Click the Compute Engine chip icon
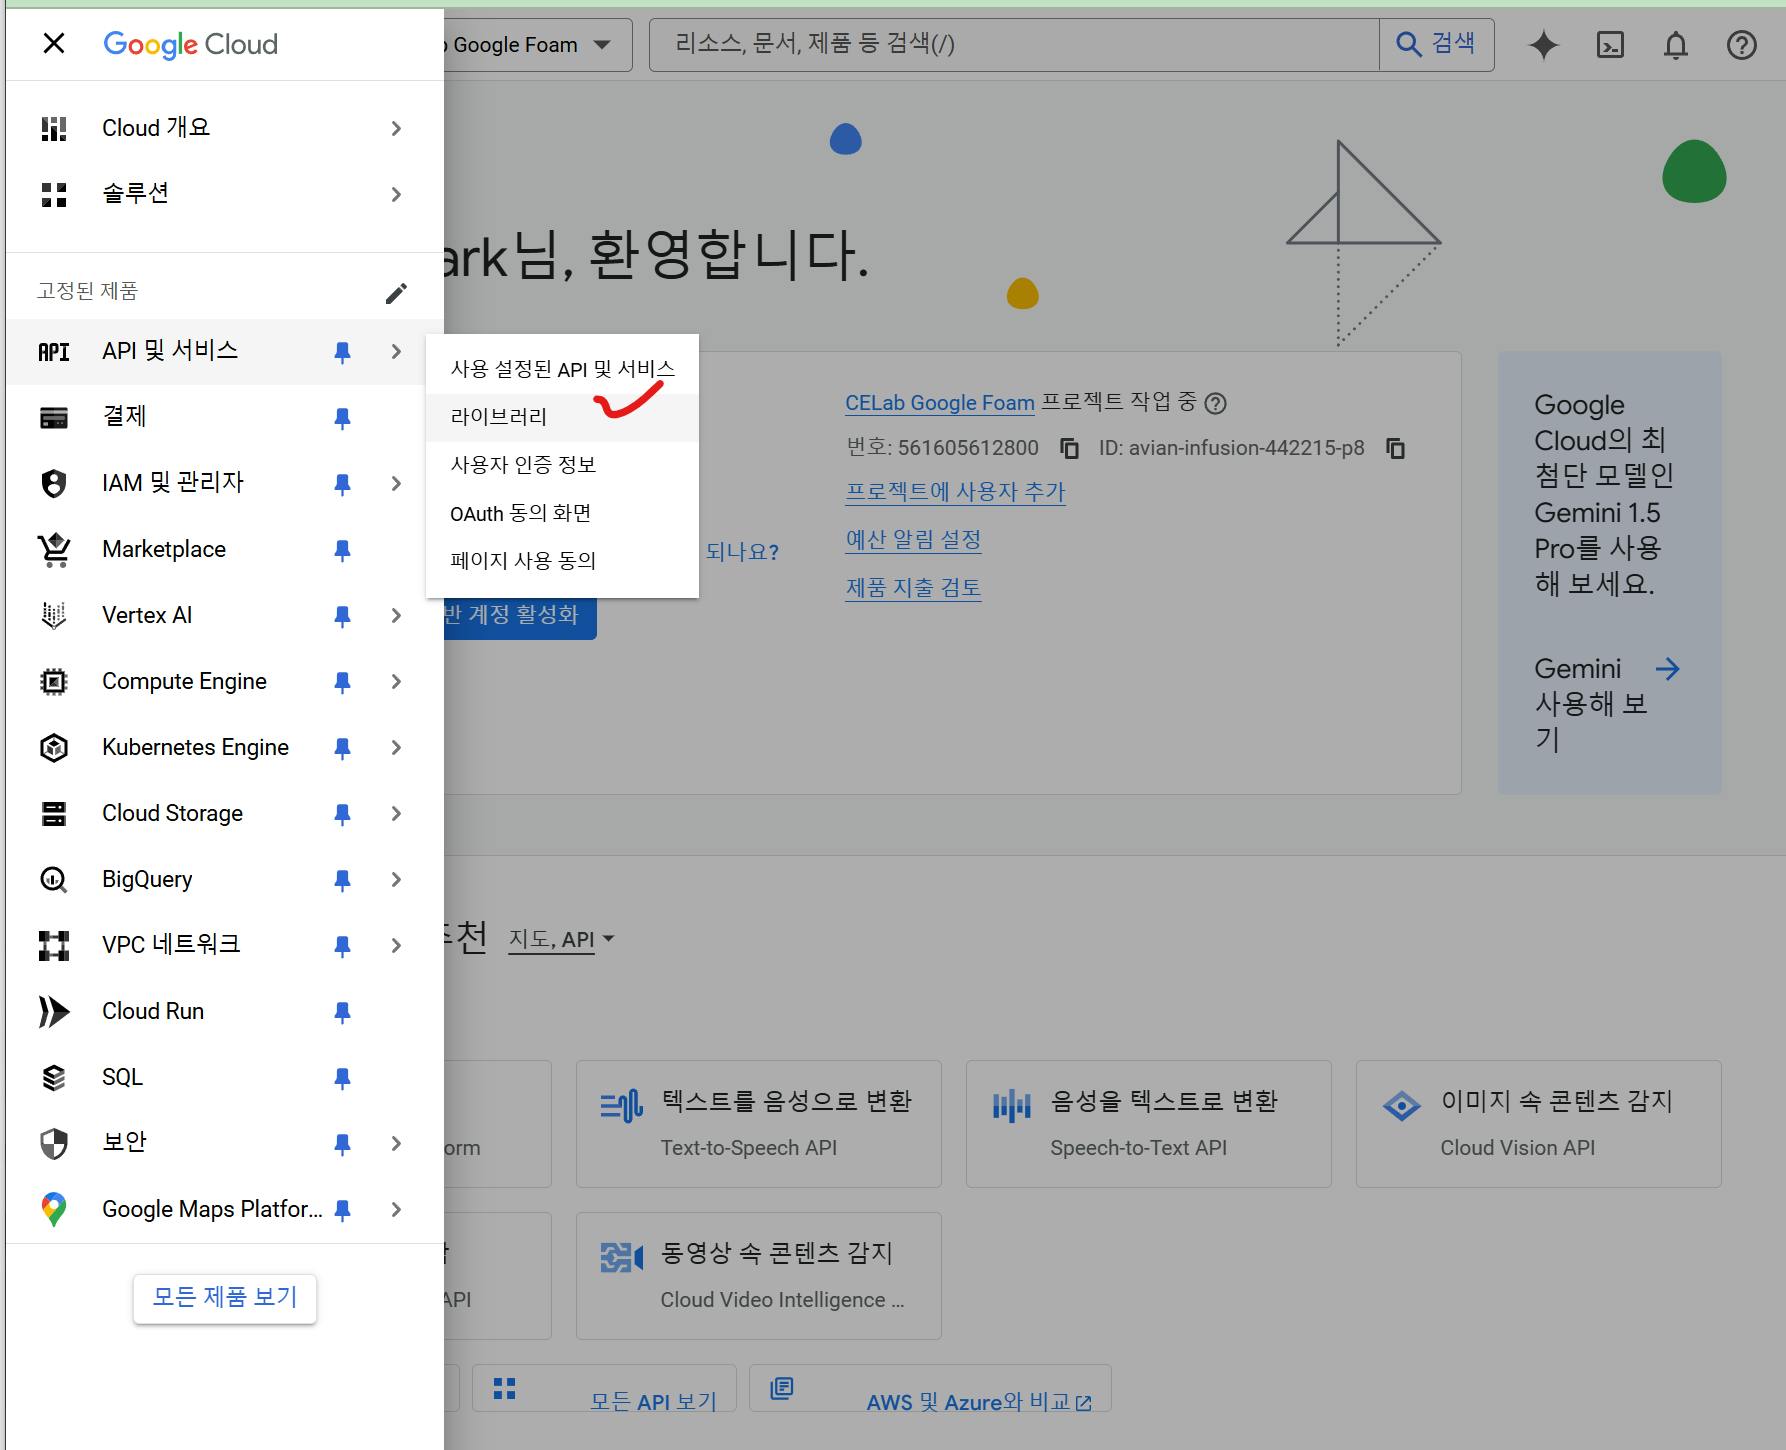The image size is (1786, 1450). [x=54, y=681]
